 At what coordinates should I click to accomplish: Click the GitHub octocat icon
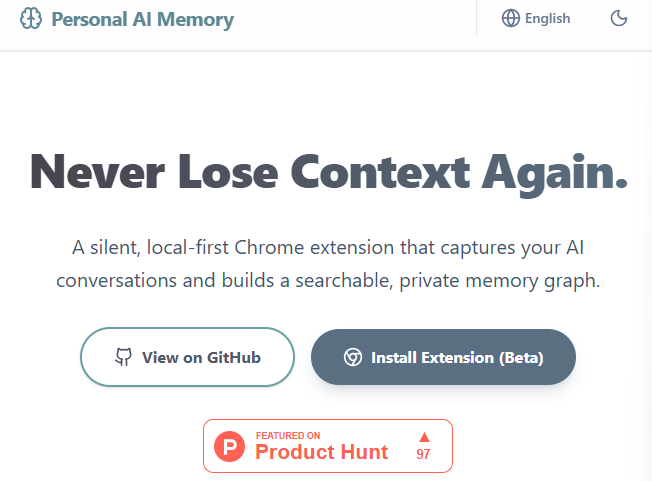tap(124, 357)
